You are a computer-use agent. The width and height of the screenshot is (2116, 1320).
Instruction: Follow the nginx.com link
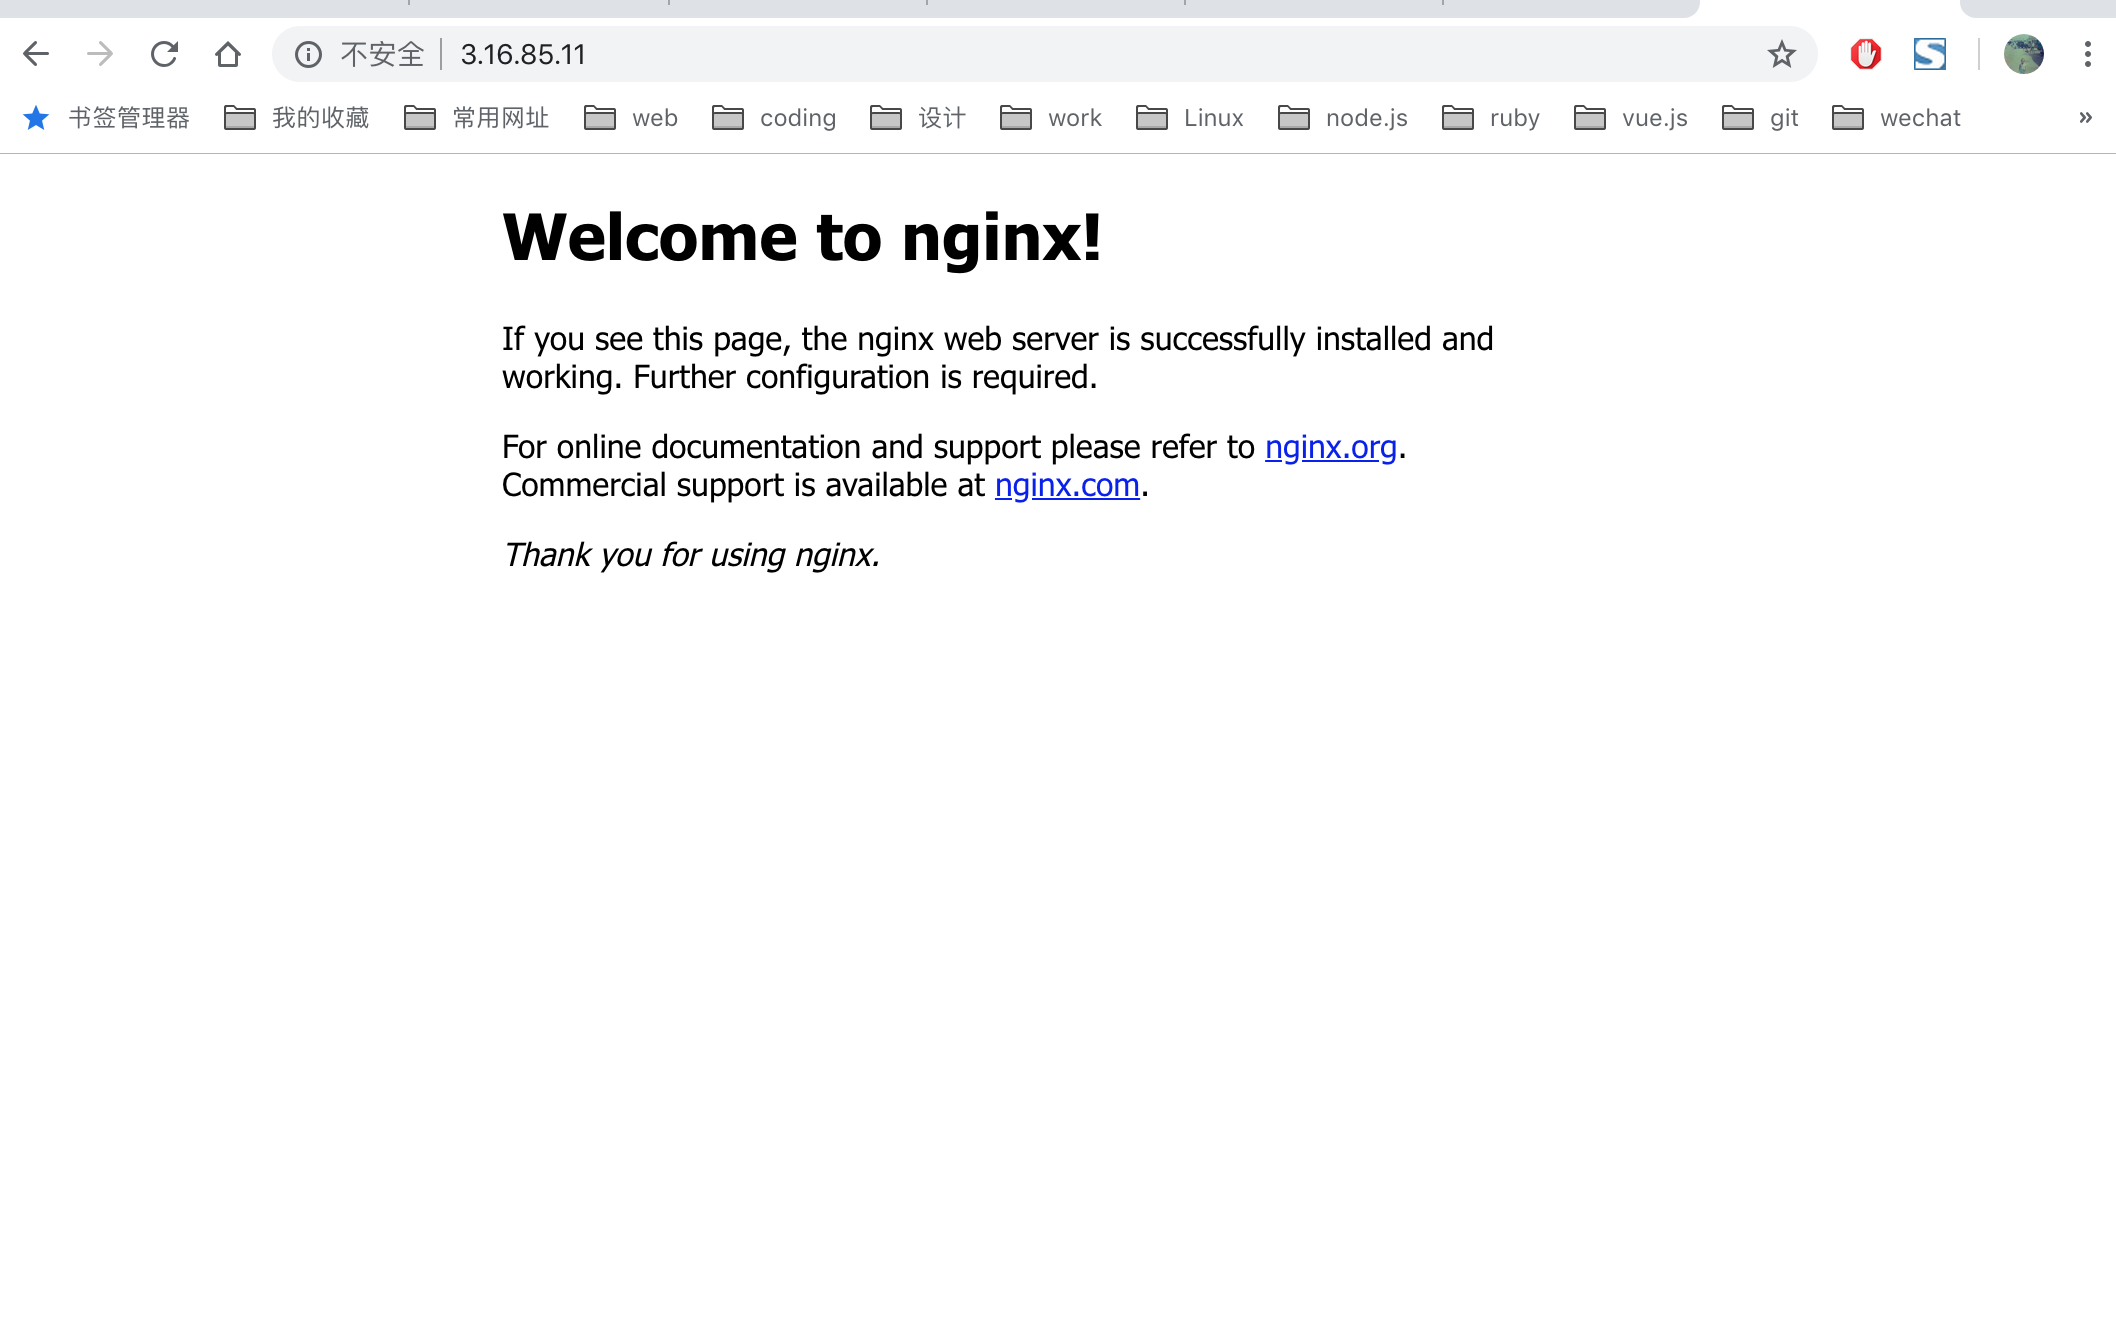[1066, 485]
